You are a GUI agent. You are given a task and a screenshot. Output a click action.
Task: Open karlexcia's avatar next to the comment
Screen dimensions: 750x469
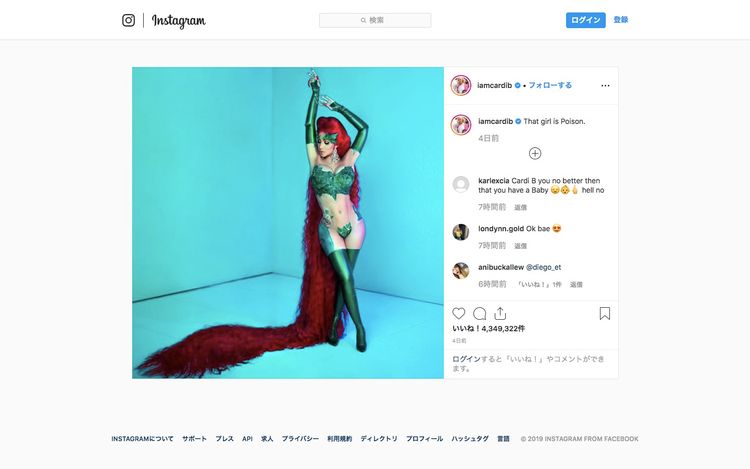pyautogui.click(x=461, y=185)
